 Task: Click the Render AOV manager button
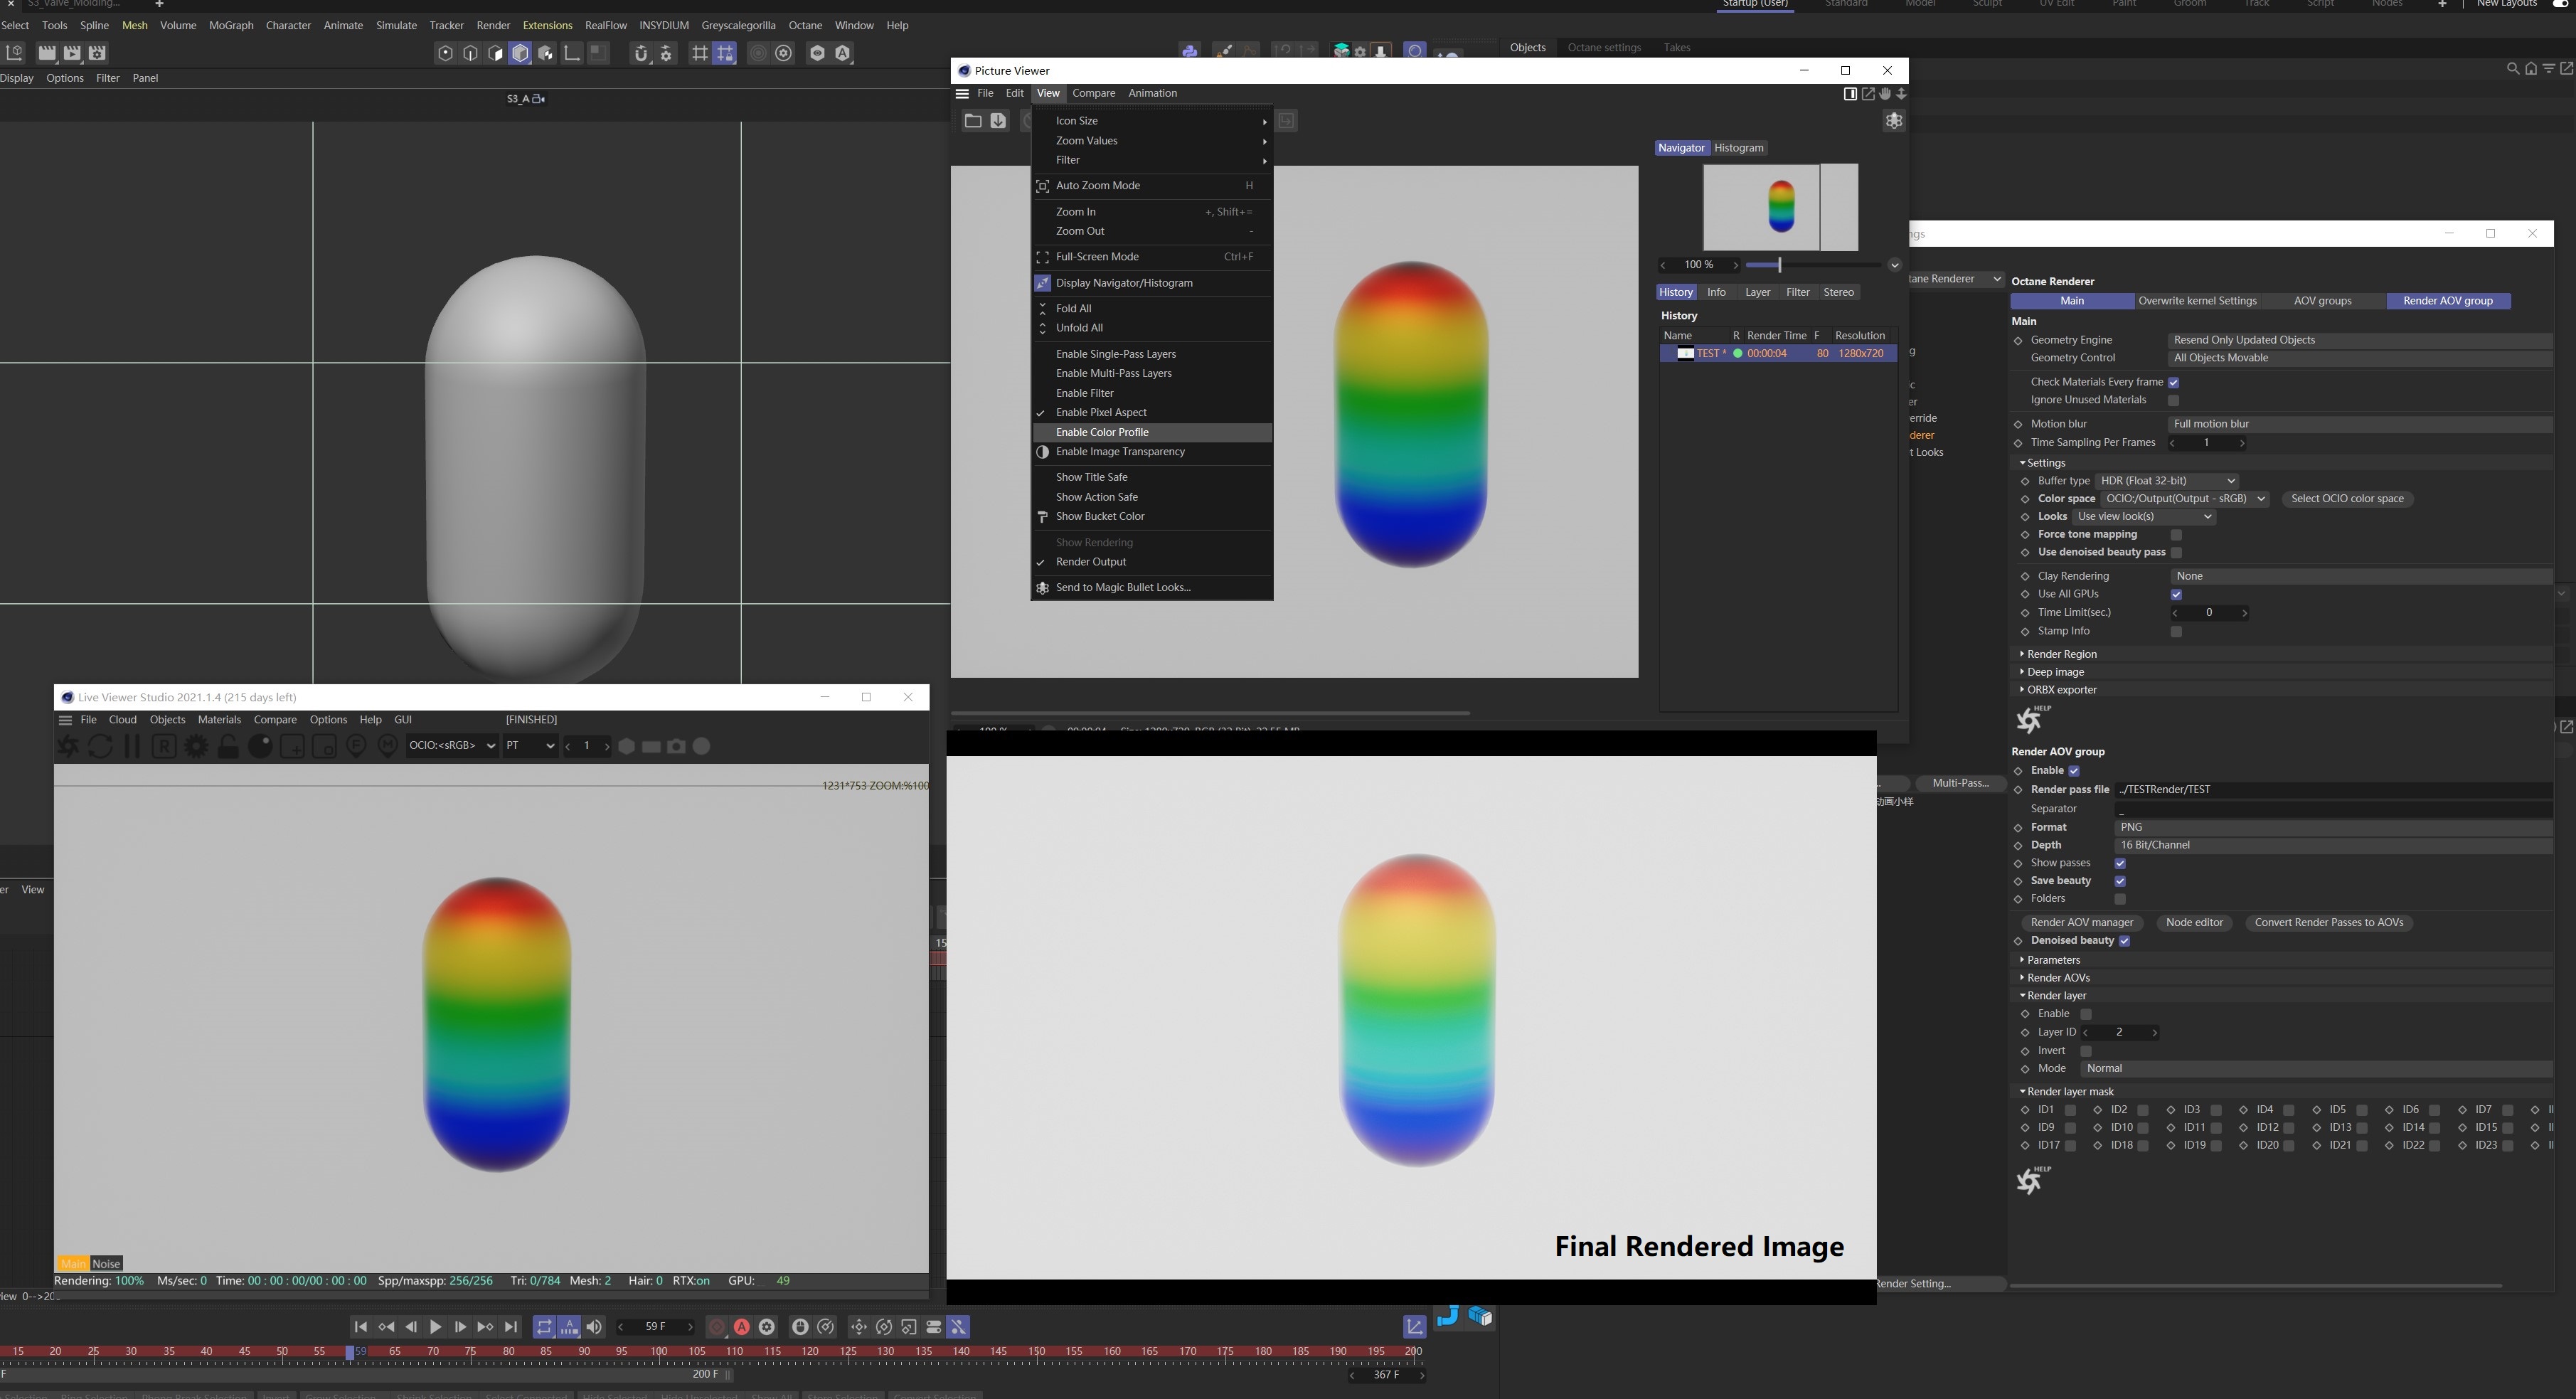tap(2081, 923)
